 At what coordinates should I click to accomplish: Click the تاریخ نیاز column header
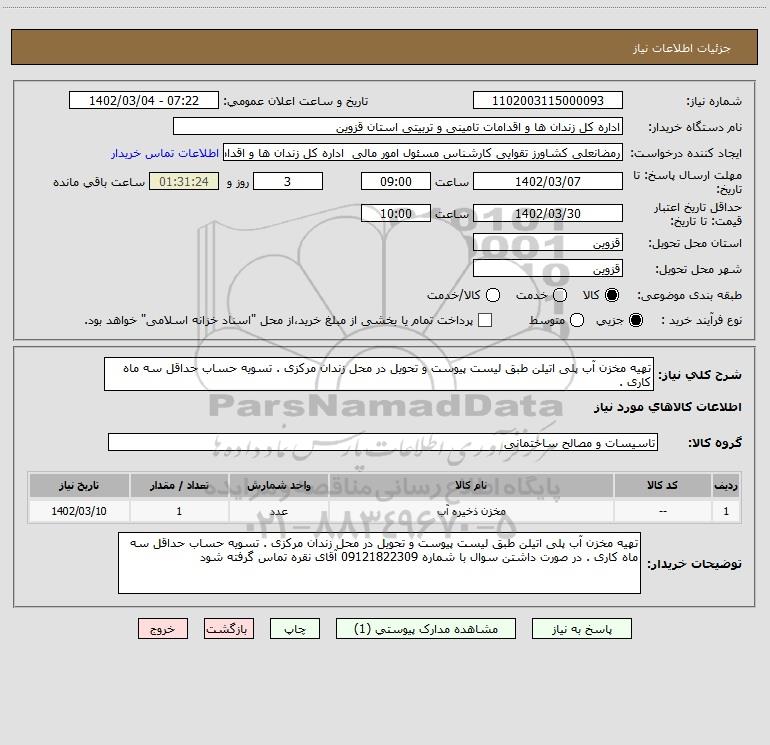click(79, 486)
